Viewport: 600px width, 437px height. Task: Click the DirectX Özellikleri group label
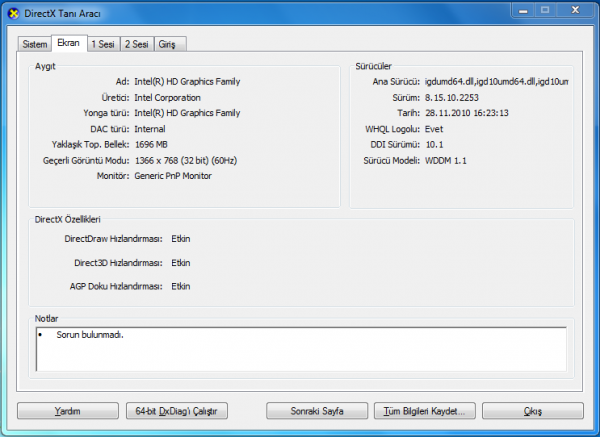[x=68, y=219]
